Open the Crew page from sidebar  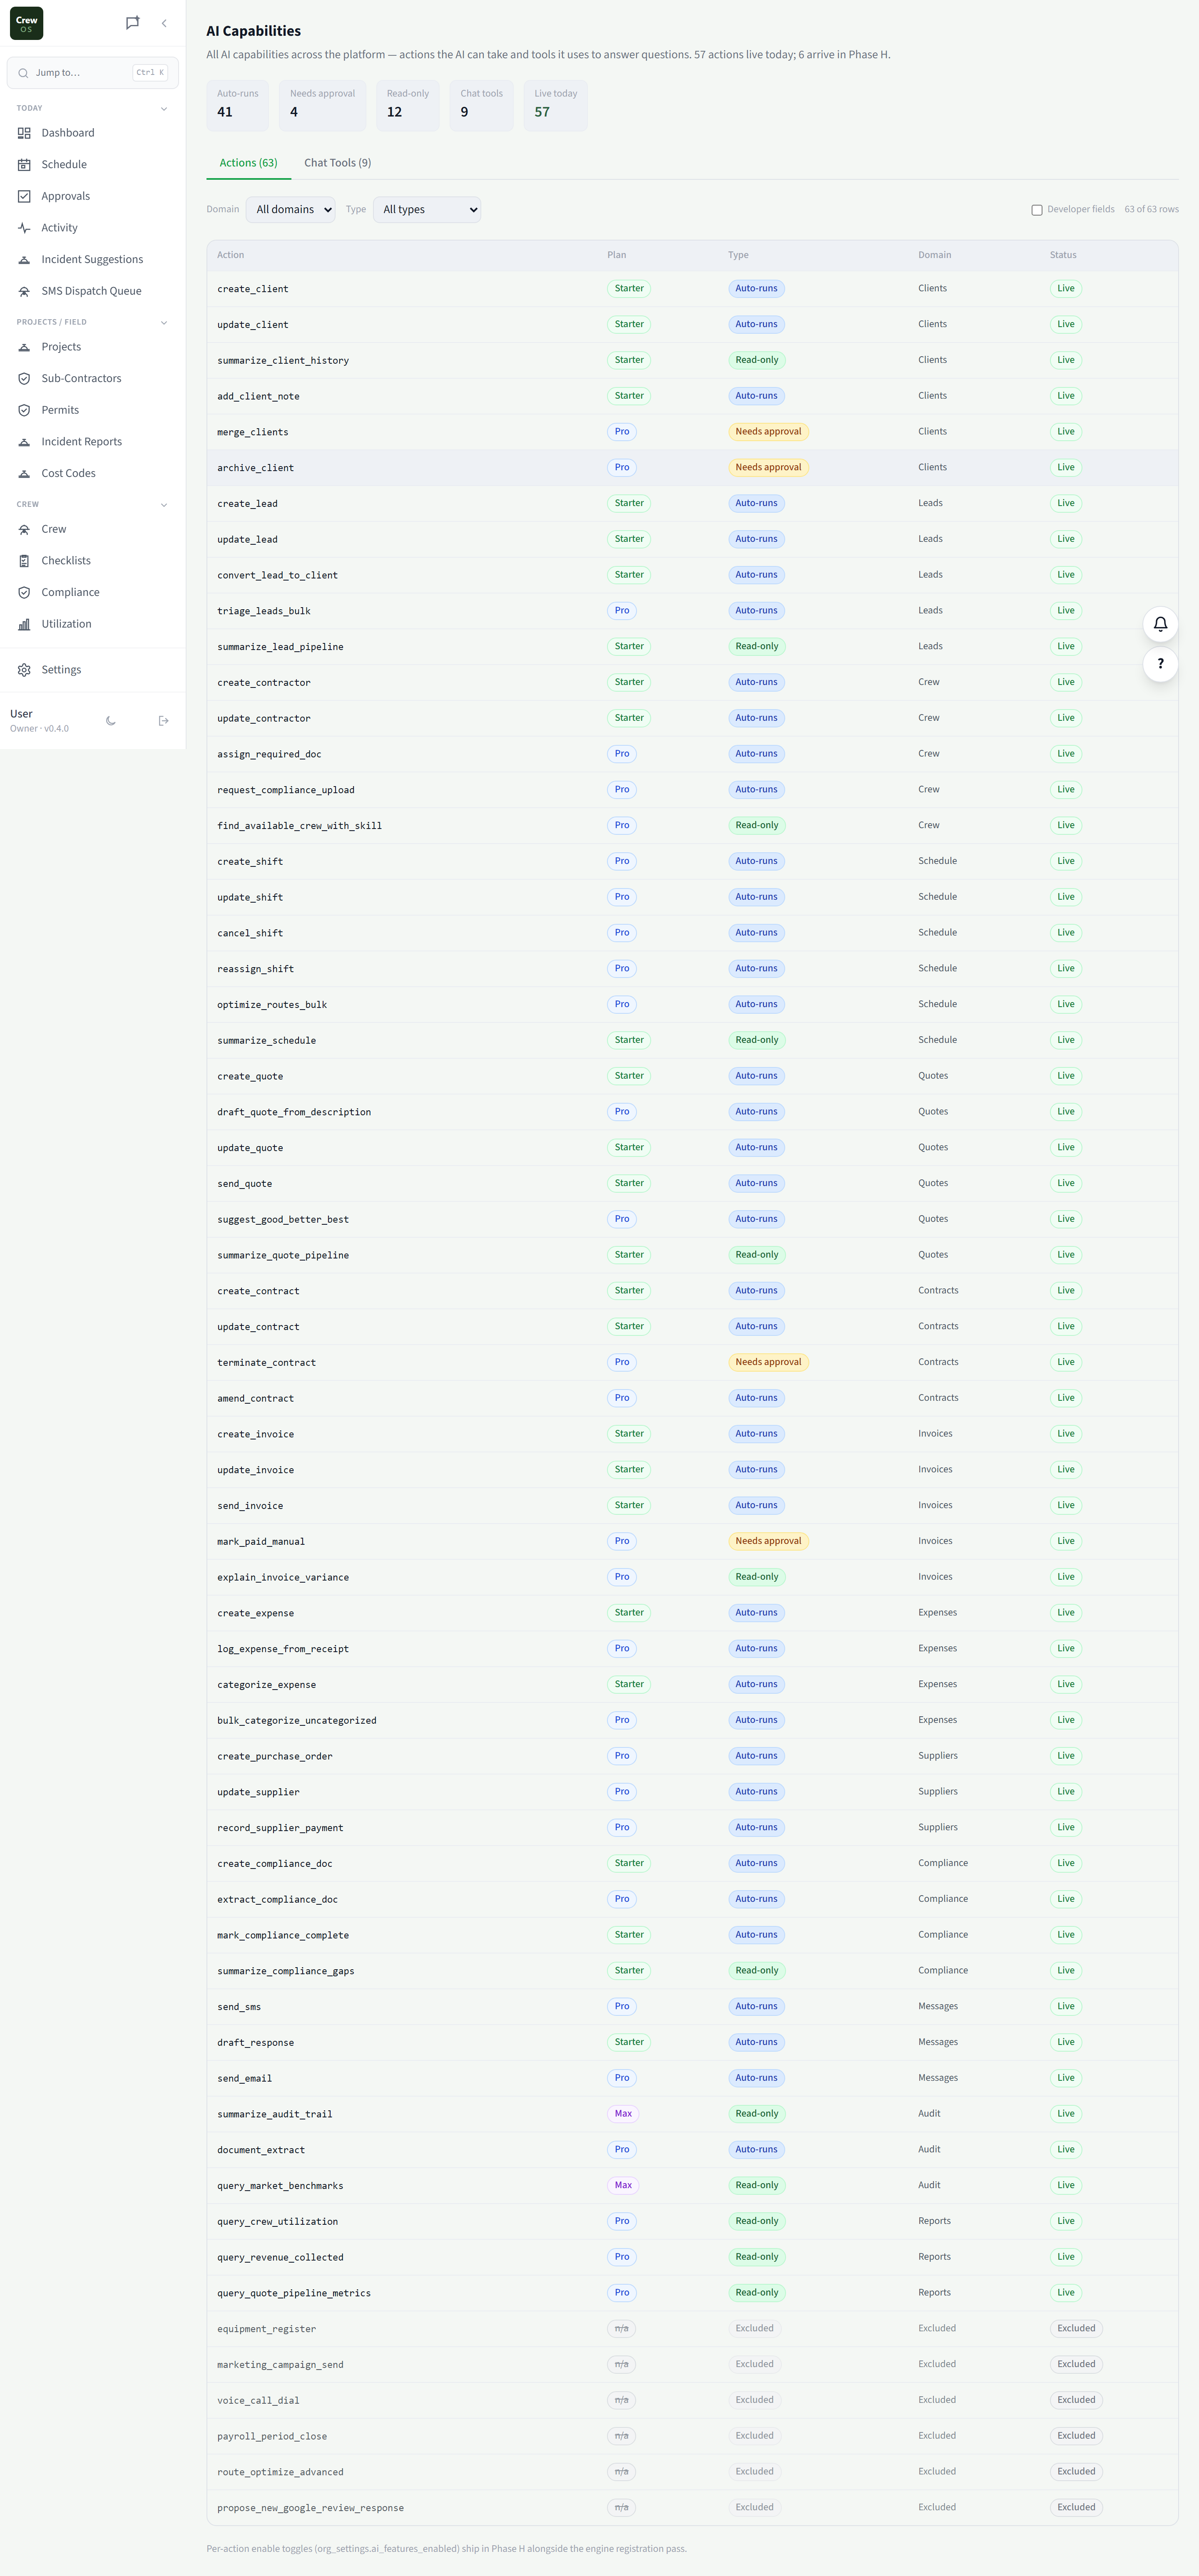(93, 529)
